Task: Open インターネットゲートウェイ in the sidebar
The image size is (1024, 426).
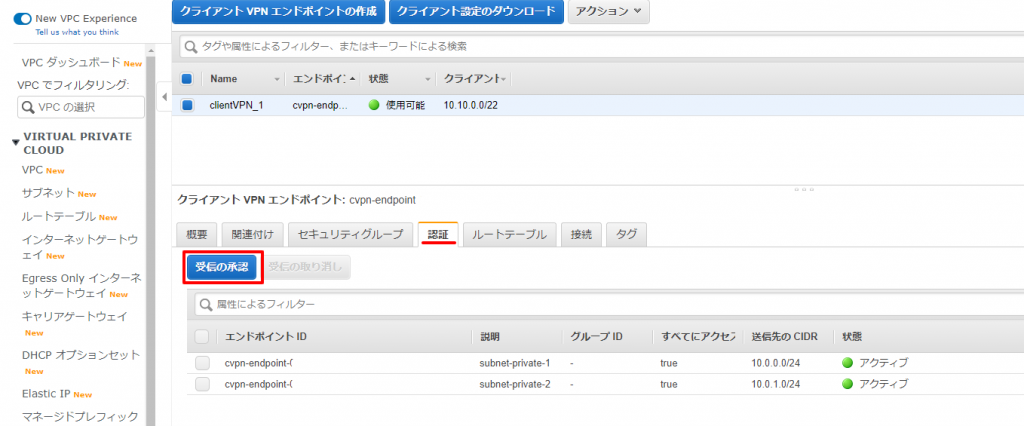Action: (80, 247)
